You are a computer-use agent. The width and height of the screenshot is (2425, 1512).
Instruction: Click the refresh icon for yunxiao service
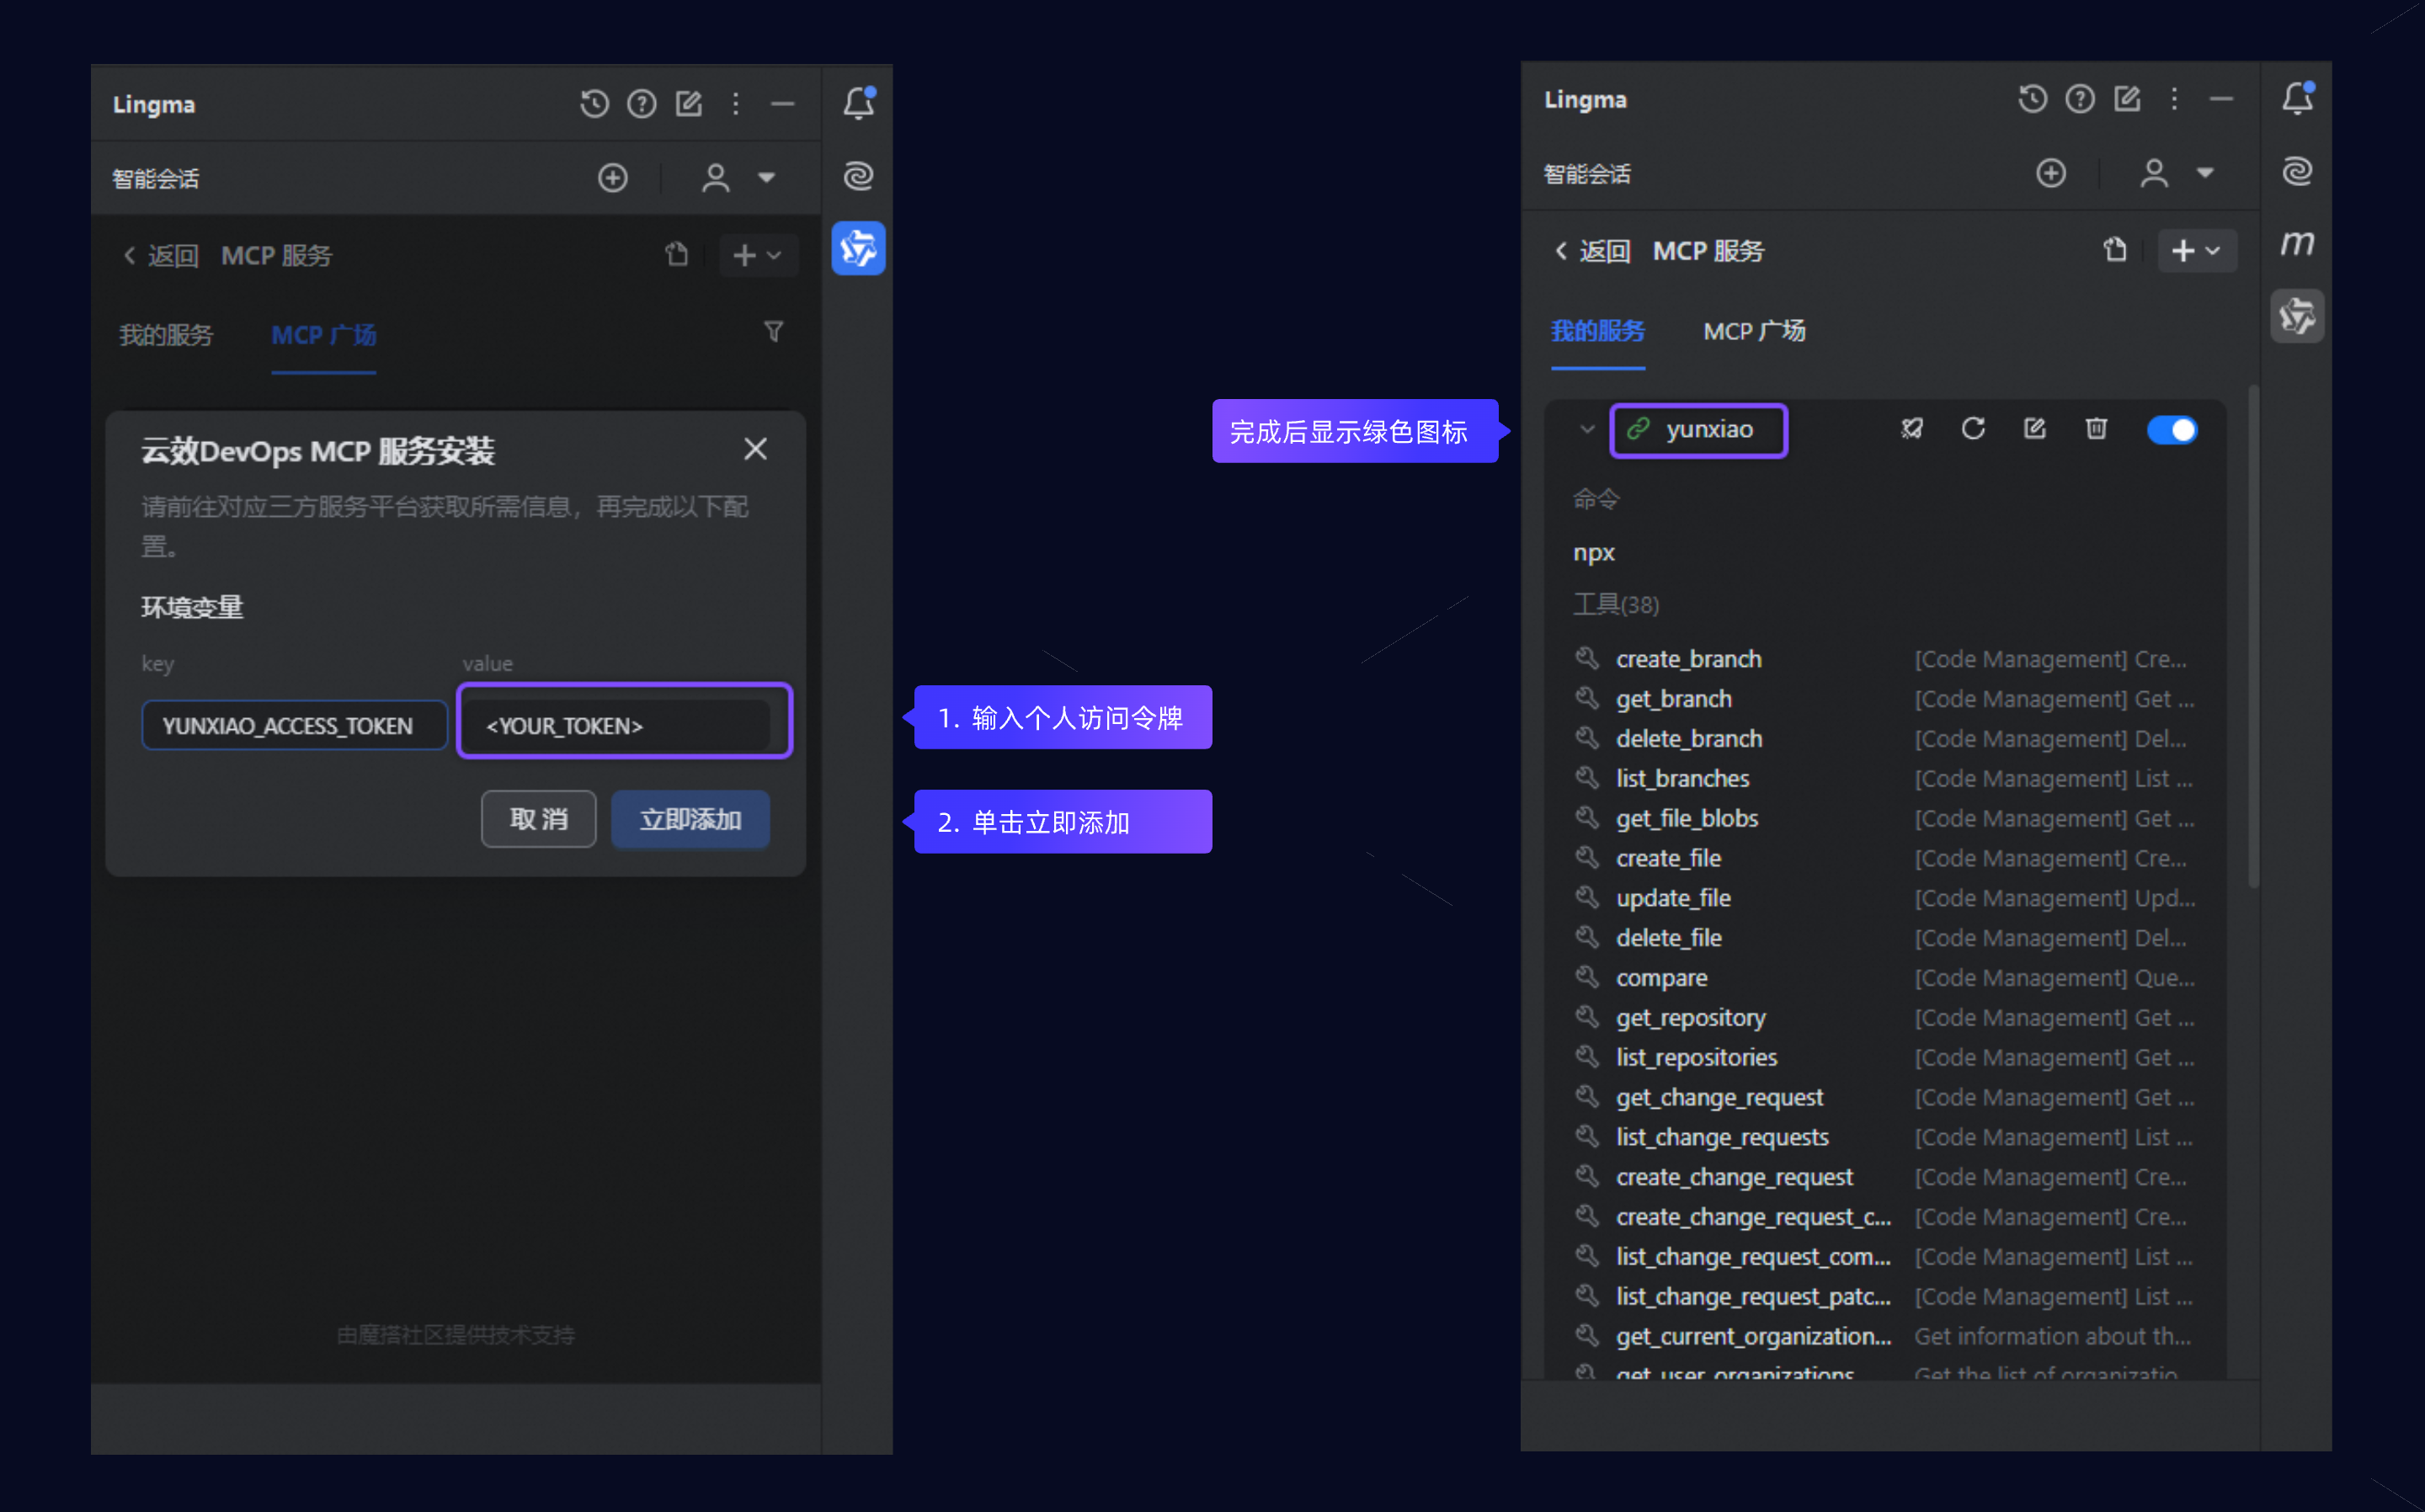1972,429
